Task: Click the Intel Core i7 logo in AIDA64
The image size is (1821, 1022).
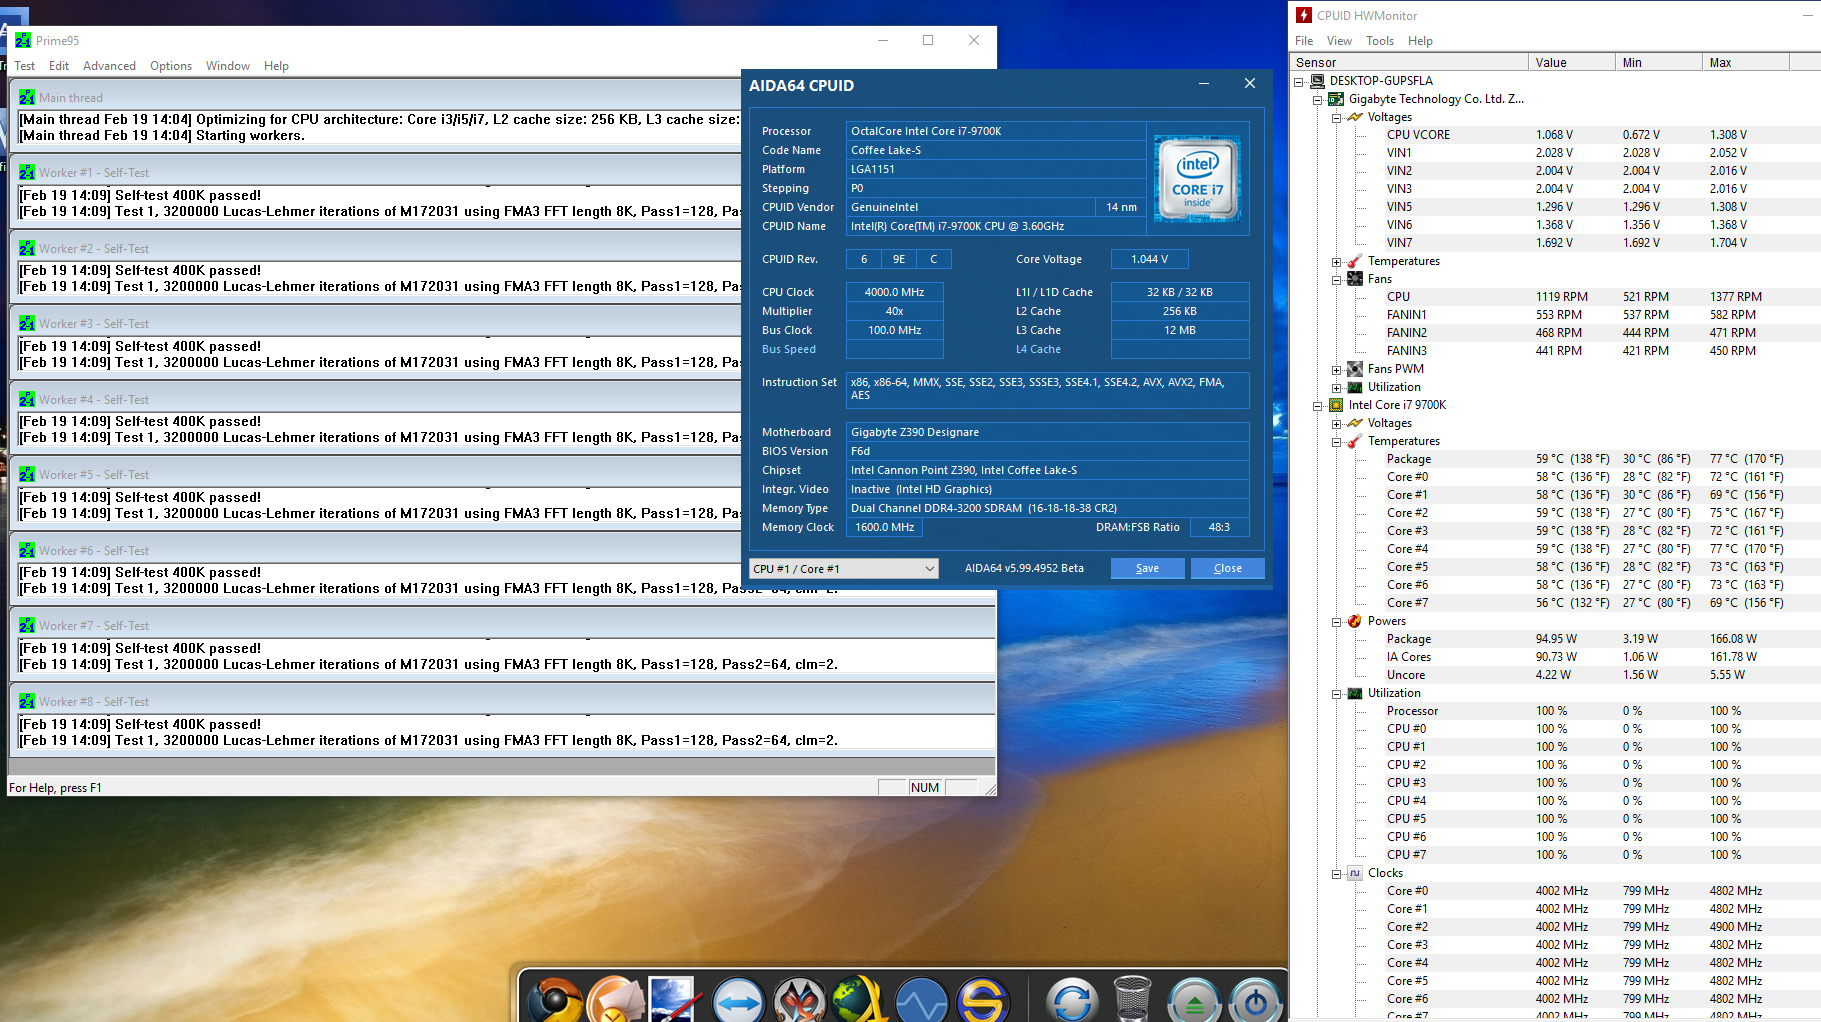Action: click(x=1197, y=179)
